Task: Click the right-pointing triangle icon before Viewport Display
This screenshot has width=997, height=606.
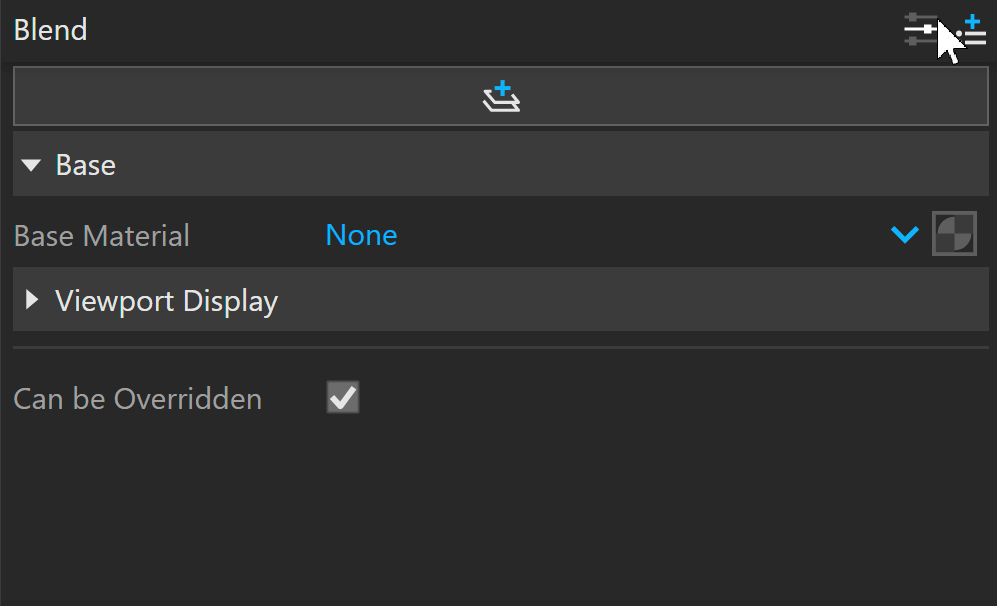Action: tap(31, 300)
